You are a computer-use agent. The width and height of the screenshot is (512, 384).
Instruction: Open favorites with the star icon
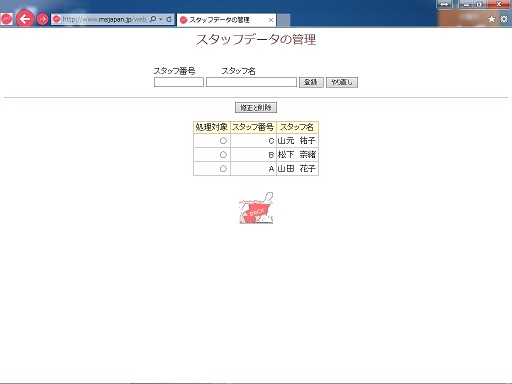pos(492,19)
